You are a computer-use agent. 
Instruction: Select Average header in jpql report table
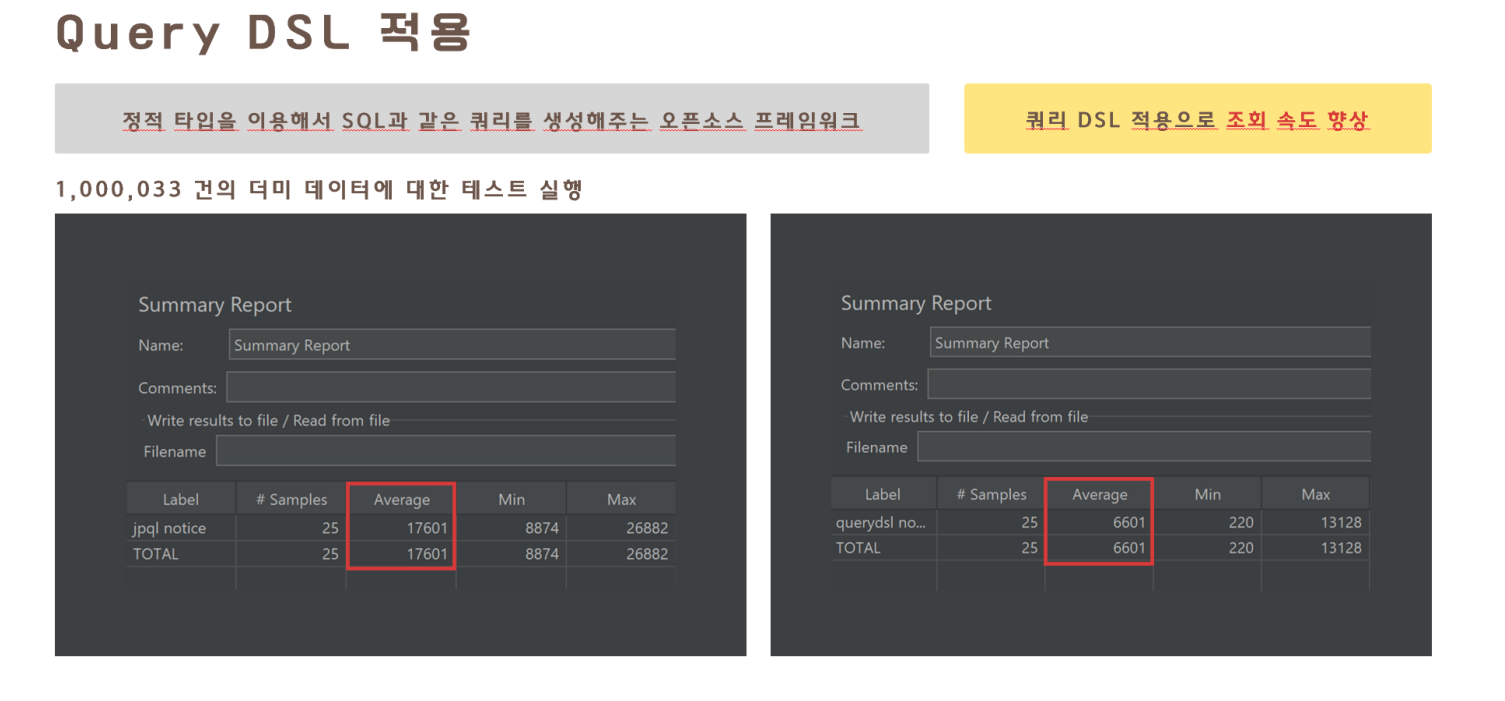pyautogui.click(x=402, y=499)
